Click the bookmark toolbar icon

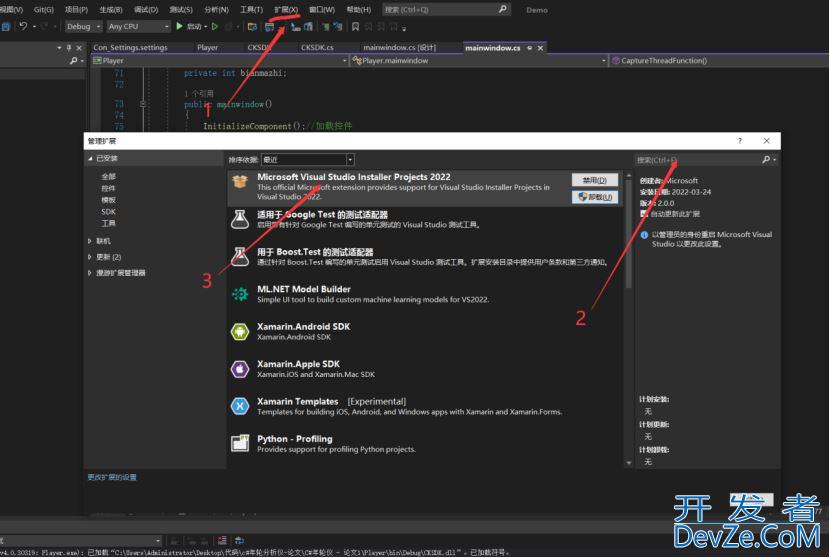pyautogui.click(x=355, y=26)
